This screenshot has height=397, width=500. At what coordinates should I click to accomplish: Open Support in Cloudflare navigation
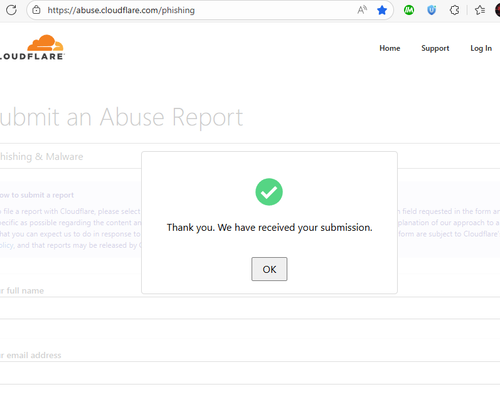pyautogui.click(x=435, y=48)
